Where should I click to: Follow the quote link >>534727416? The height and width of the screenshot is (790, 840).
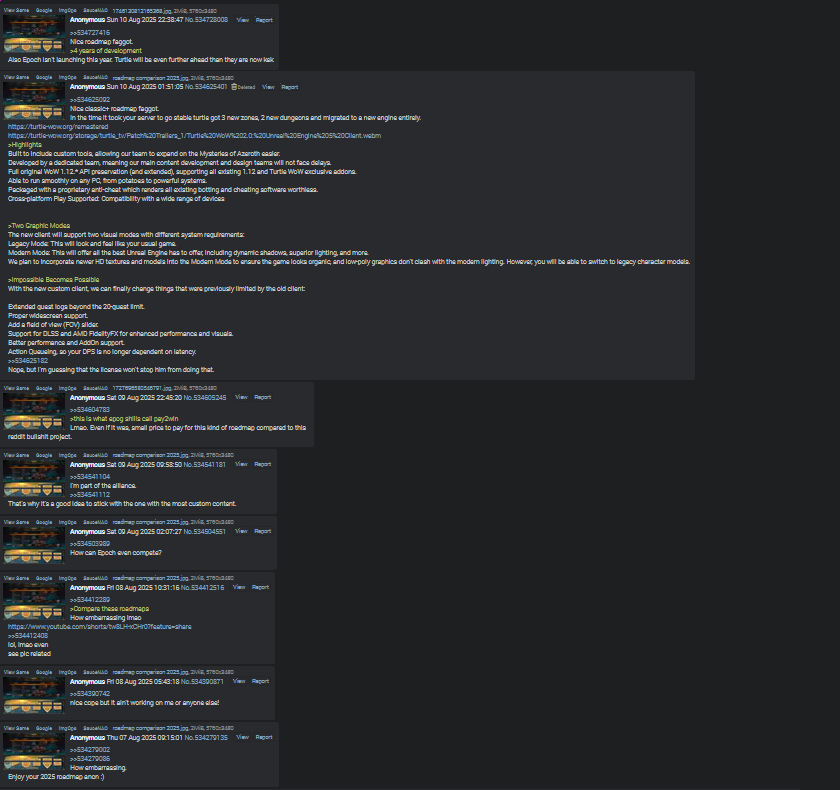pyautogui.click(x=90, y=33)
